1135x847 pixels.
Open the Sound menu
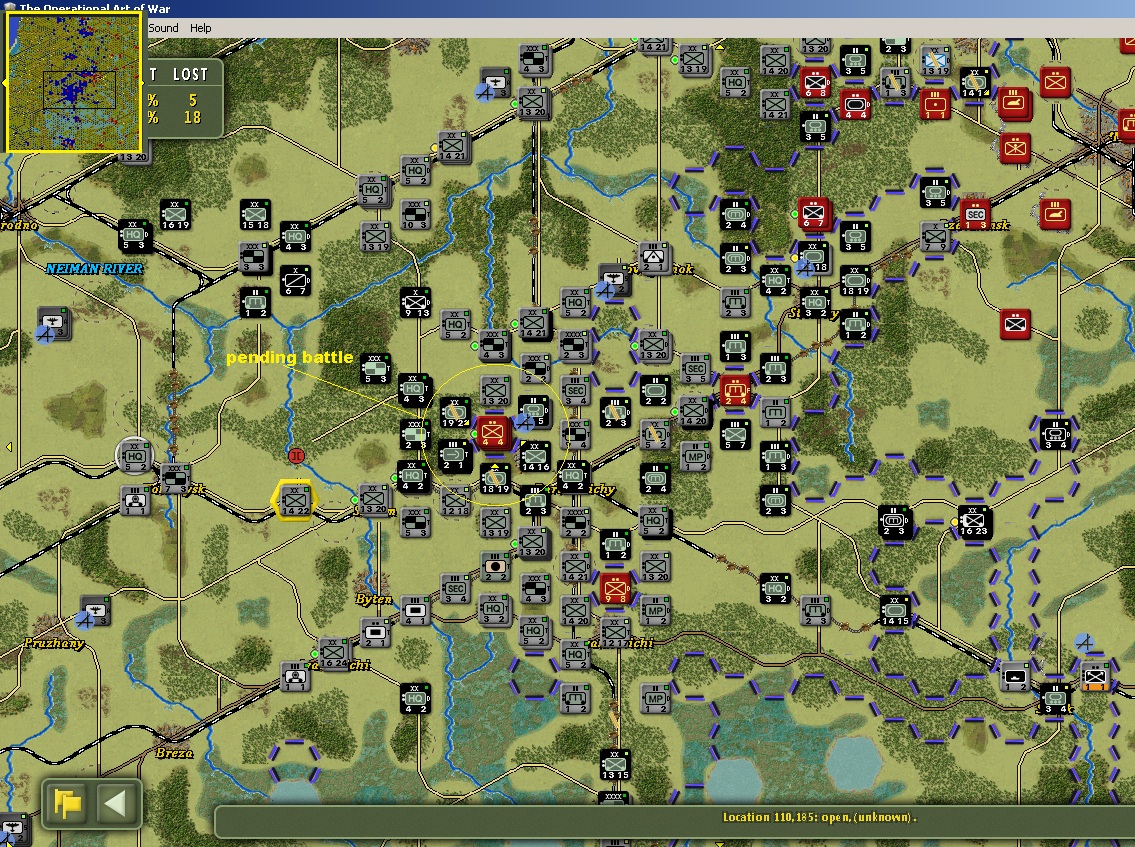tap(164, 28)
